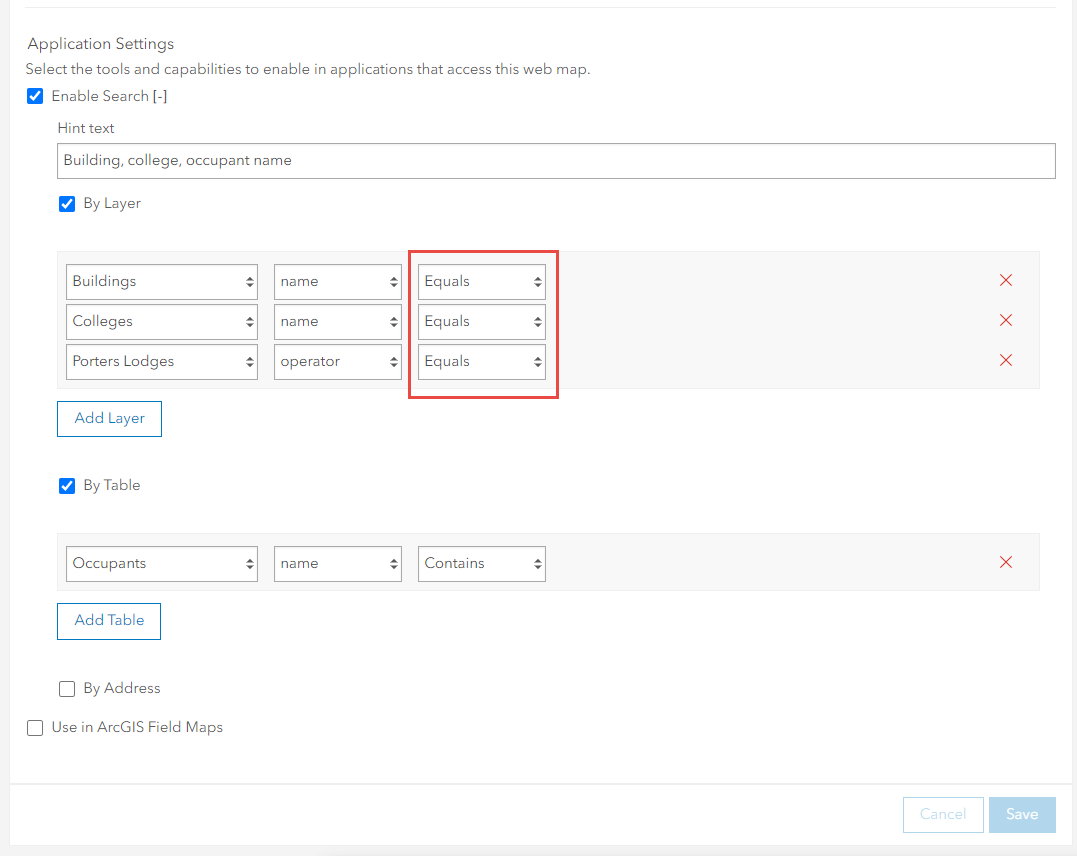
Task: Open the Buildings layer dropdown
Action: (160, 281)
